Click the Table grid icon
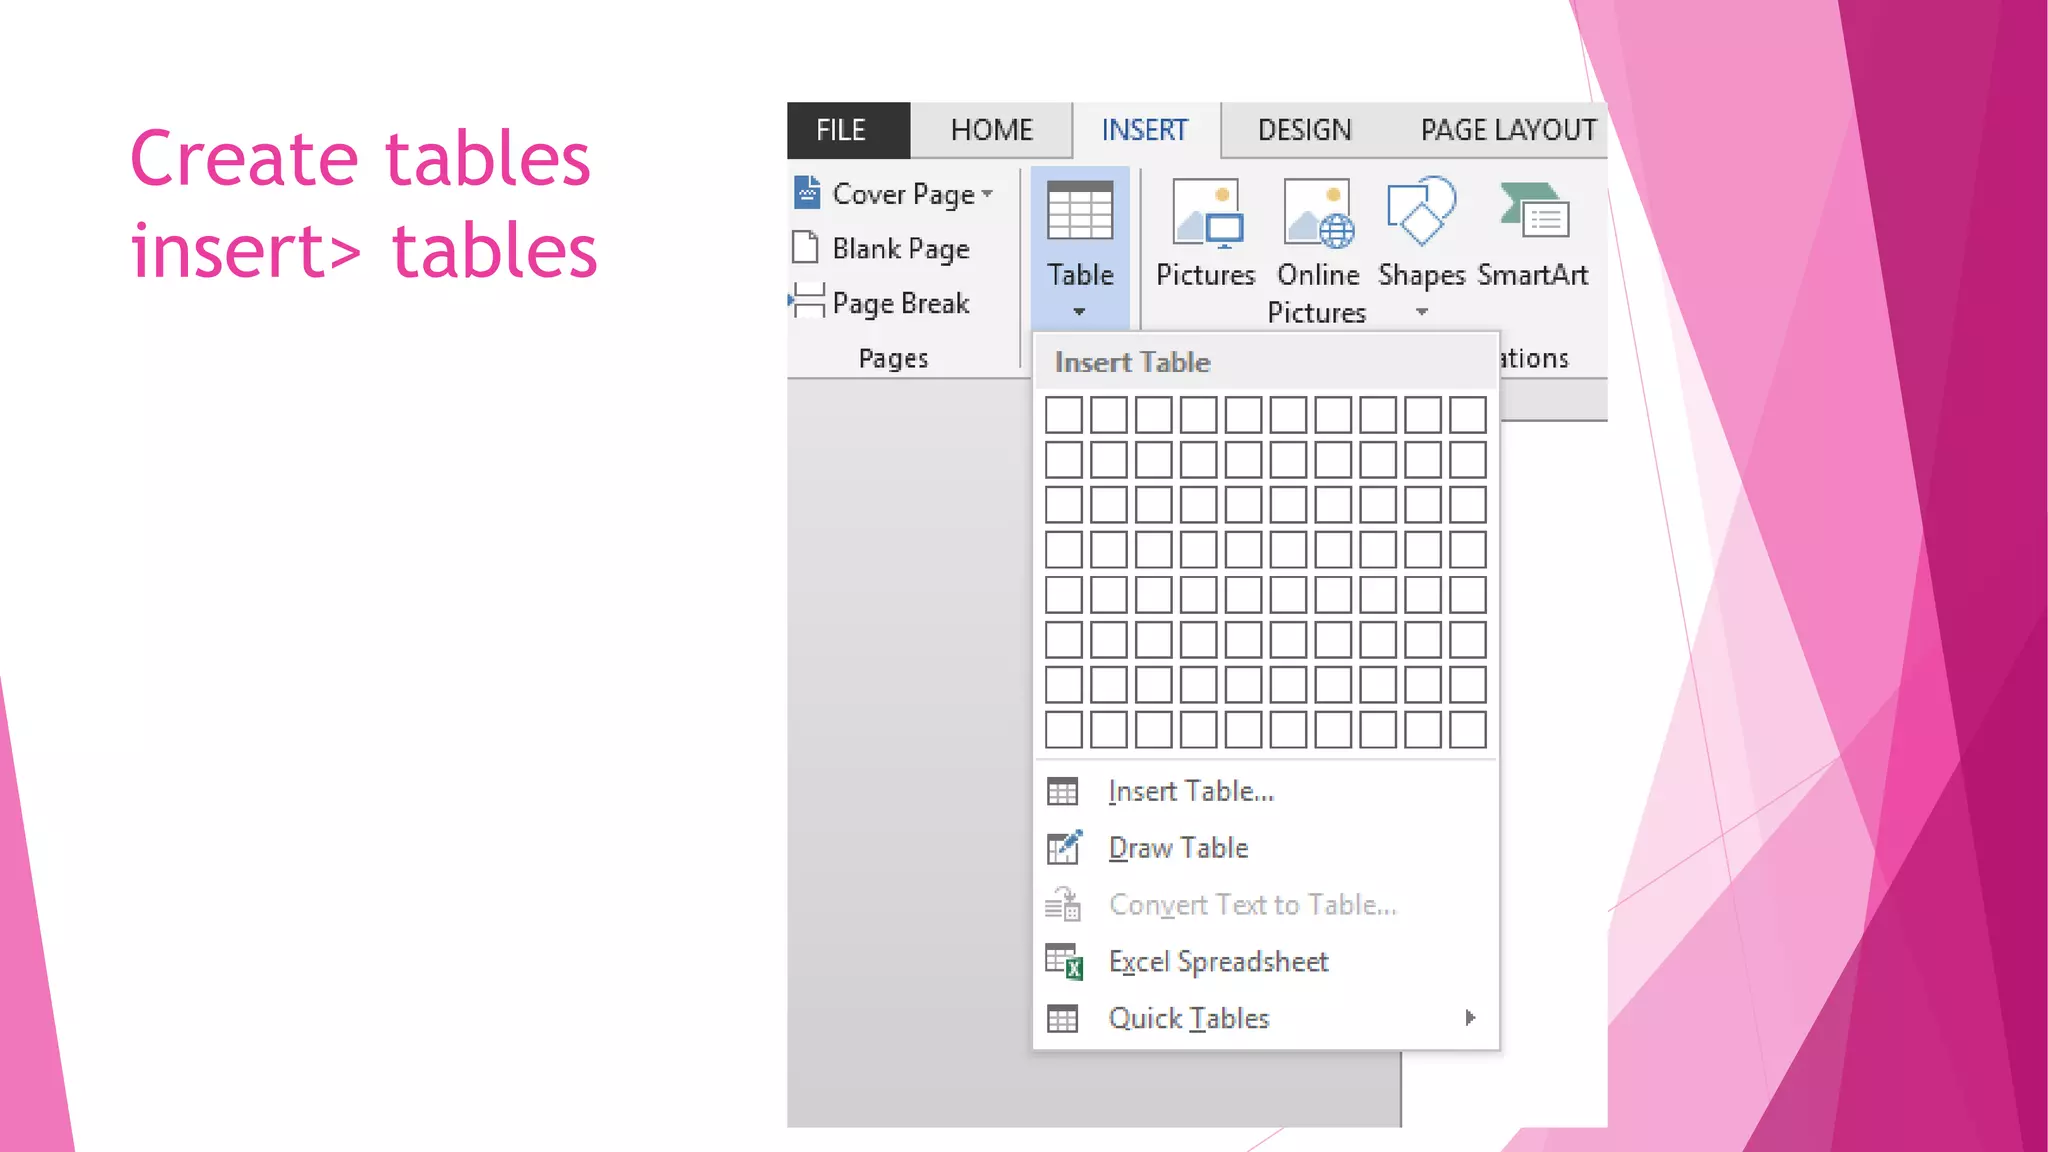Image resolution: width=2048 pixels, height=1152 pixels. 1079,211
